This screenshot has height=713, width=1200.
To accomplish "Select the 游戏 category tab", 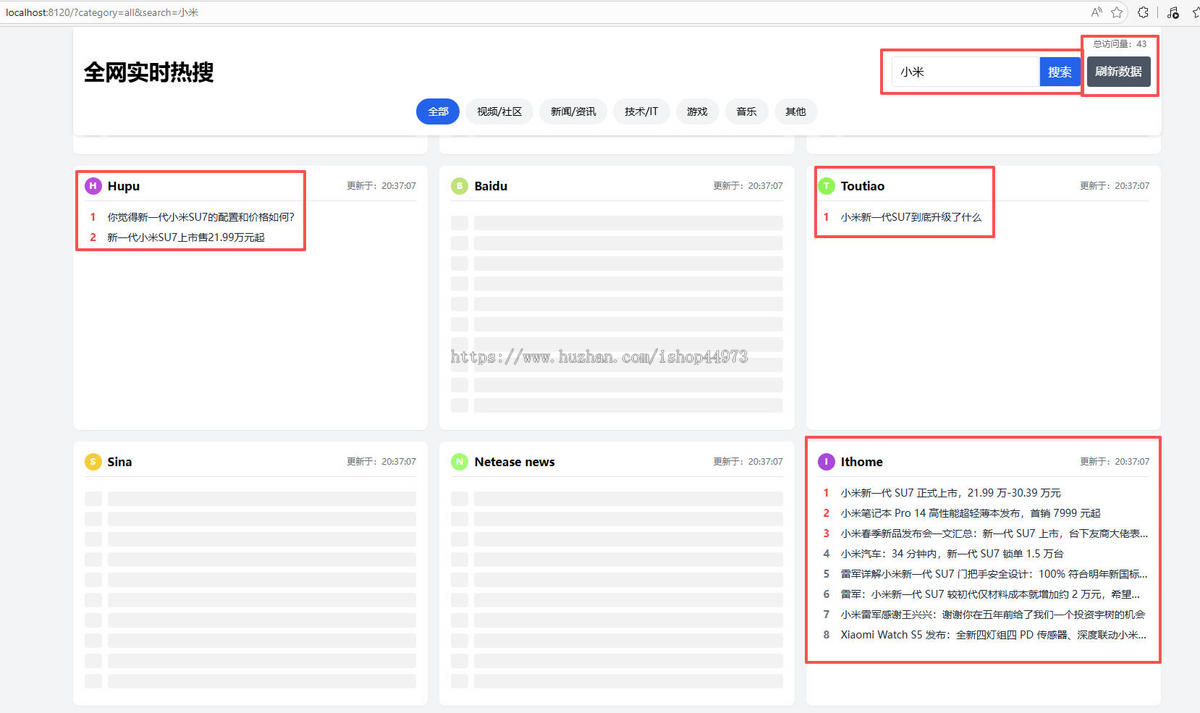I will pyautogui.click(x=697, y=112).
